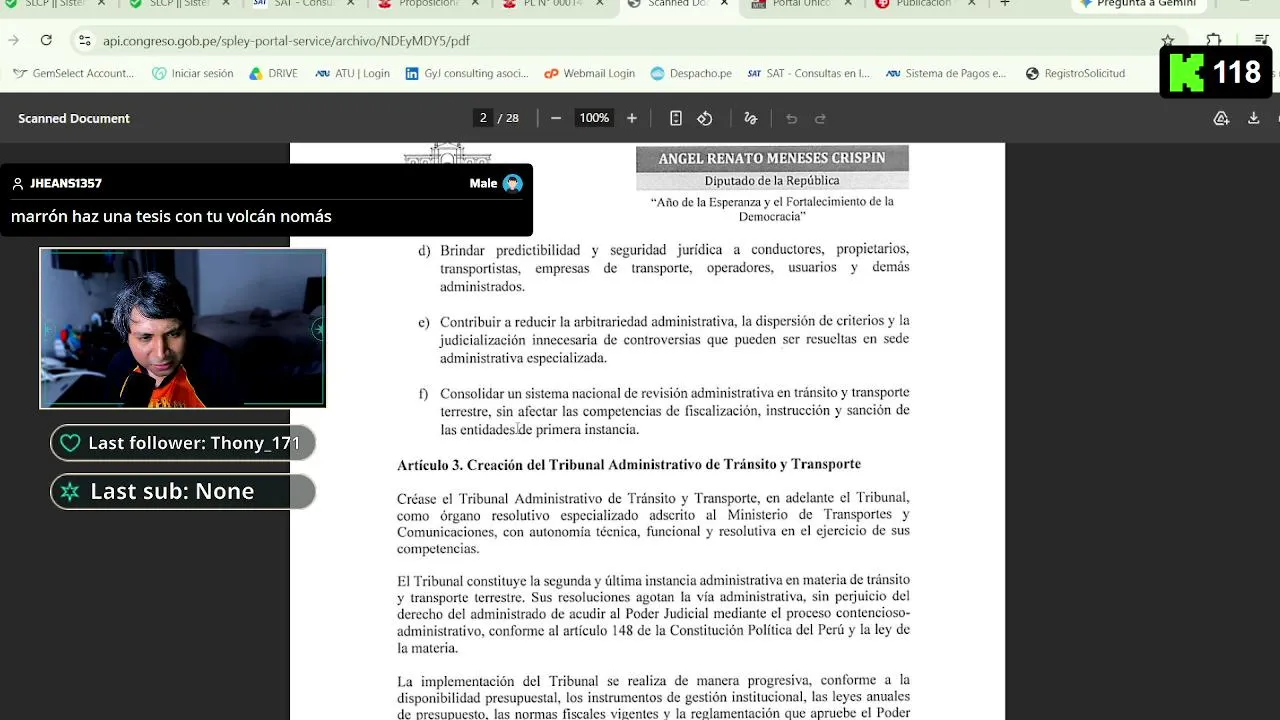Ask Gemini via Pregunta a Gemini

point(1137,4)
